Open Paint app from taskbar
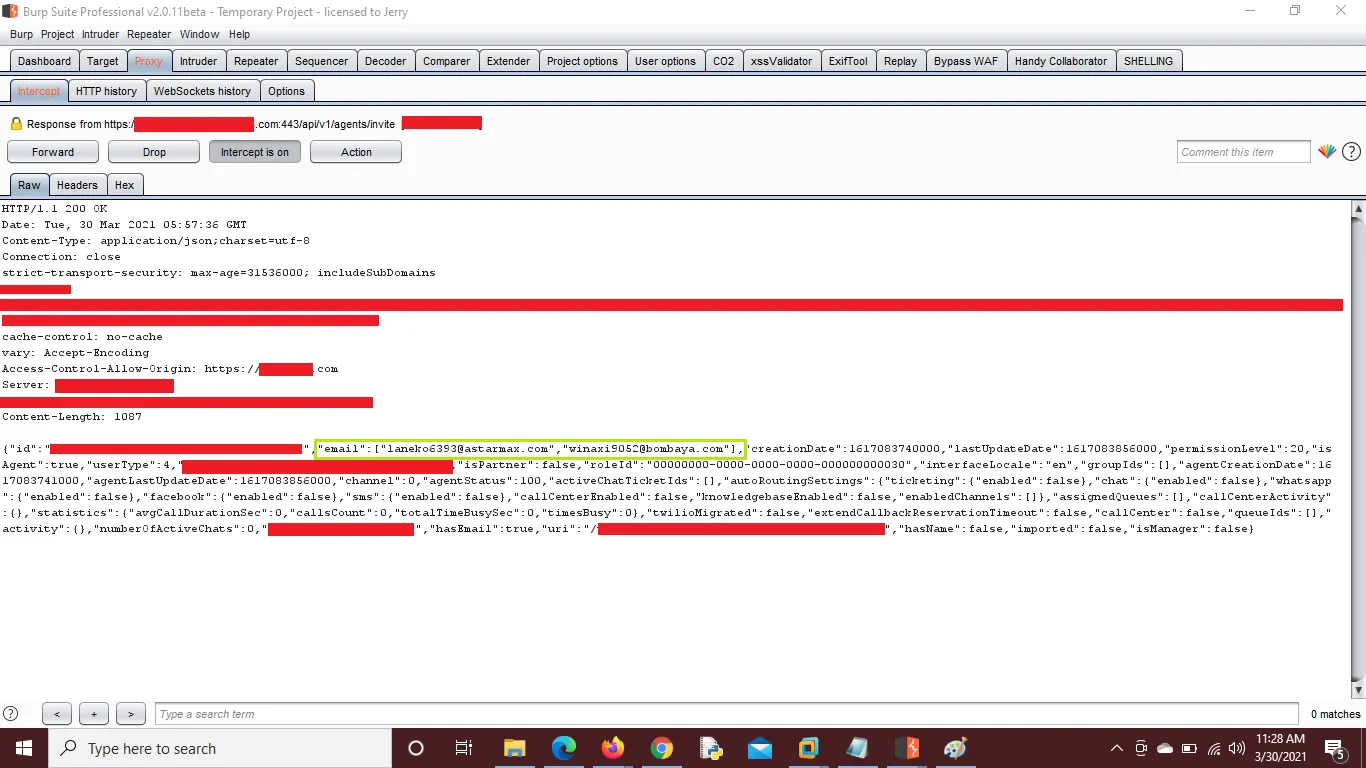This screenshot has height=768, width=1366. (956, 748)
